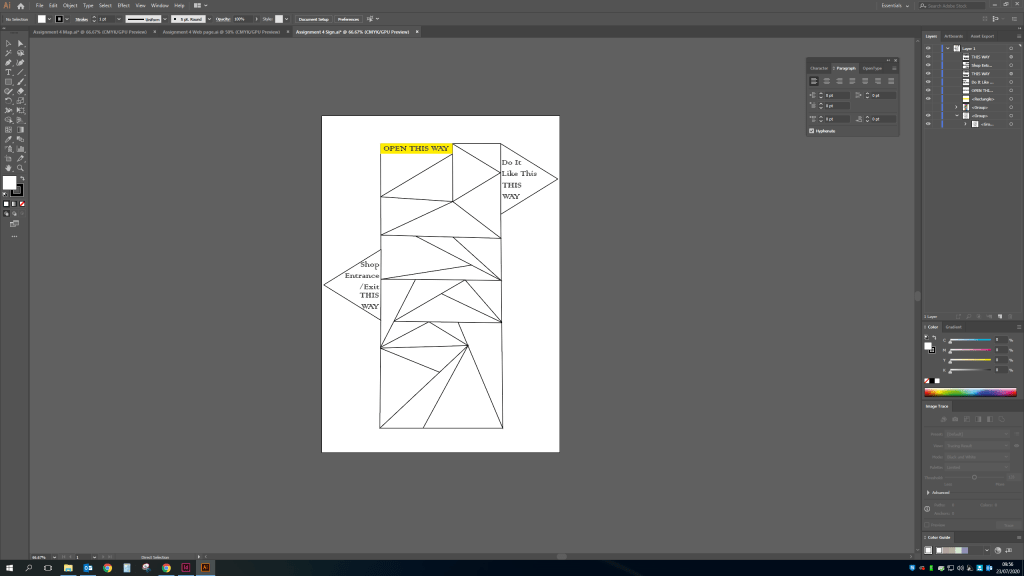
Task: Click the align left paragraph icon
Action: [x=814, y=80]
